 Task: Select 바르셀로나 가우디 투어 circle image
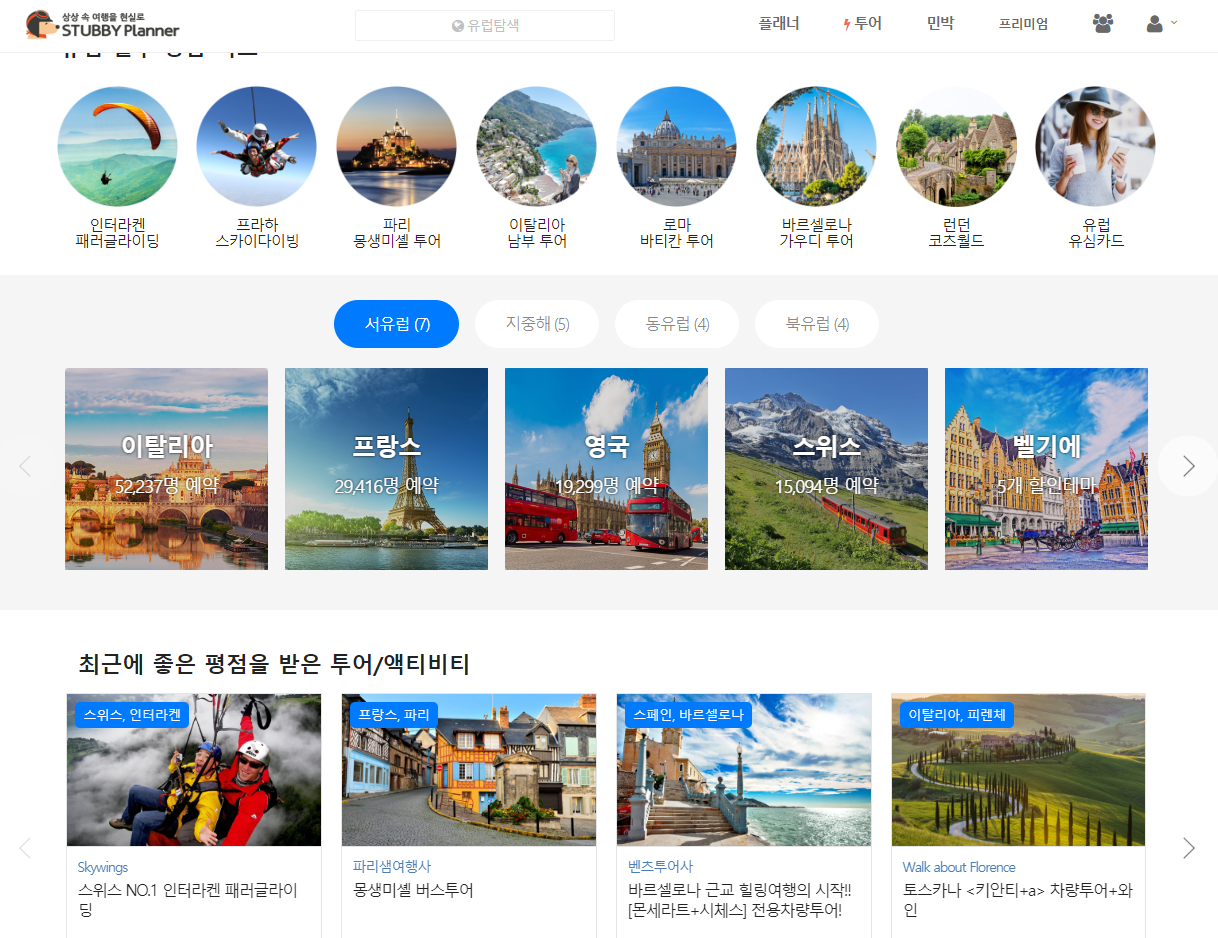(x=817, y=146)
